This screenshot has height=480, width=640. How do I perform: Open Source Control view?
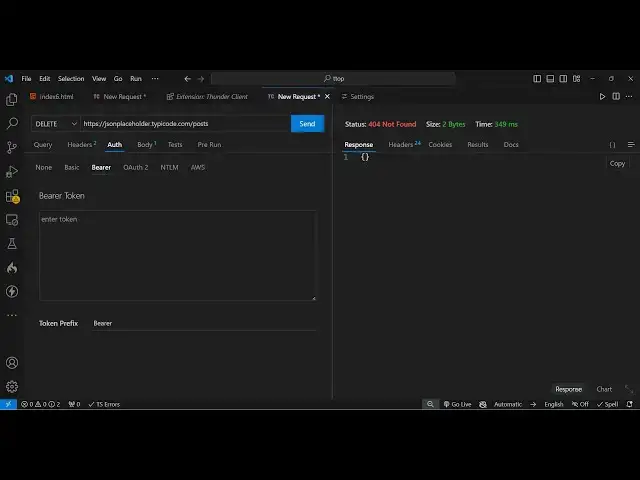pyautogui.click(x=12, y=147)
